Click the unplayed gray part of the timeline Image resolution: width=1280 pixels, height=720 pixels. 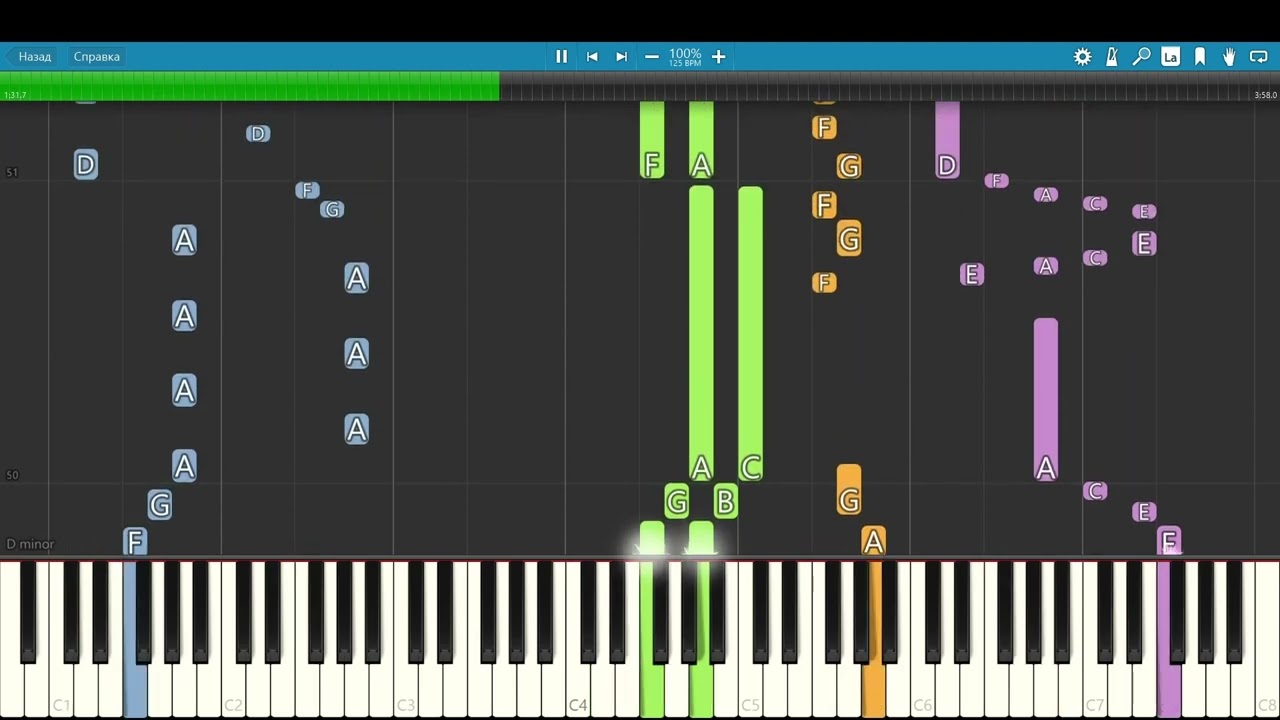[890, 86]
